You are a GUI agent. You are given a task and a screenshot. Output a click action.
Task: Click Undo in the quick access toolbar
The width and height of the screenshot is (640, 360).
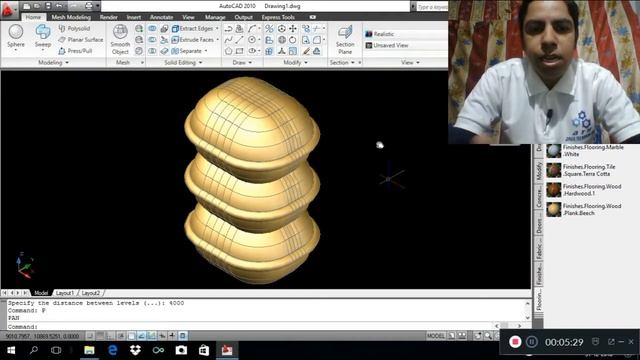pos(59,6)
